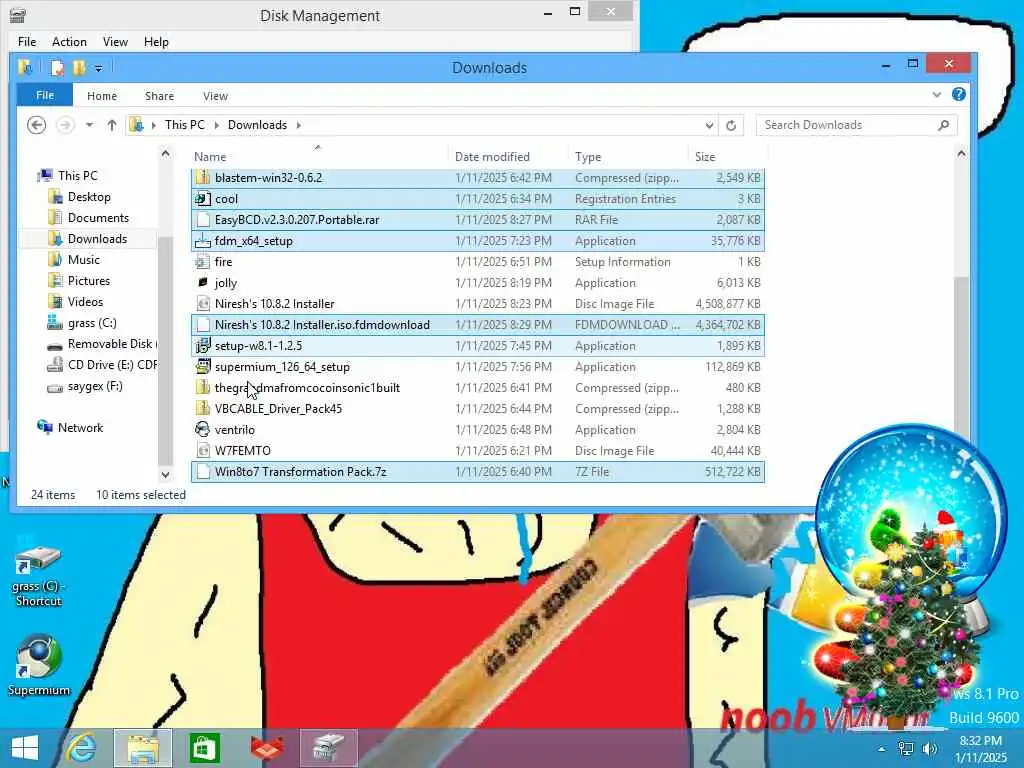Click the arrow after This PC breadcrumb
1024x768 pixels.
[216, 125]
